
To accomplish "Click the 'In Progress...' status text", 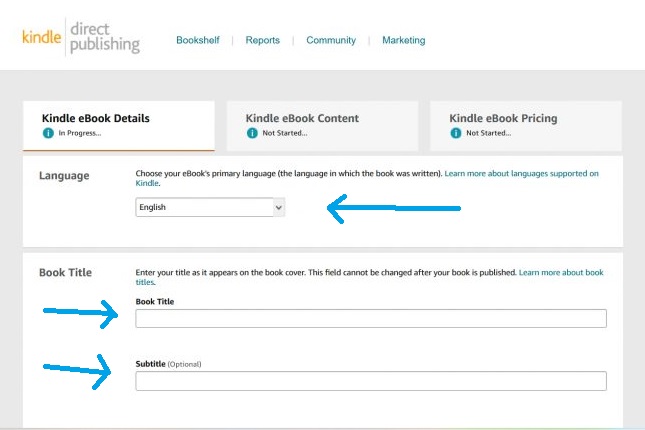I will (x=80, y=133).
